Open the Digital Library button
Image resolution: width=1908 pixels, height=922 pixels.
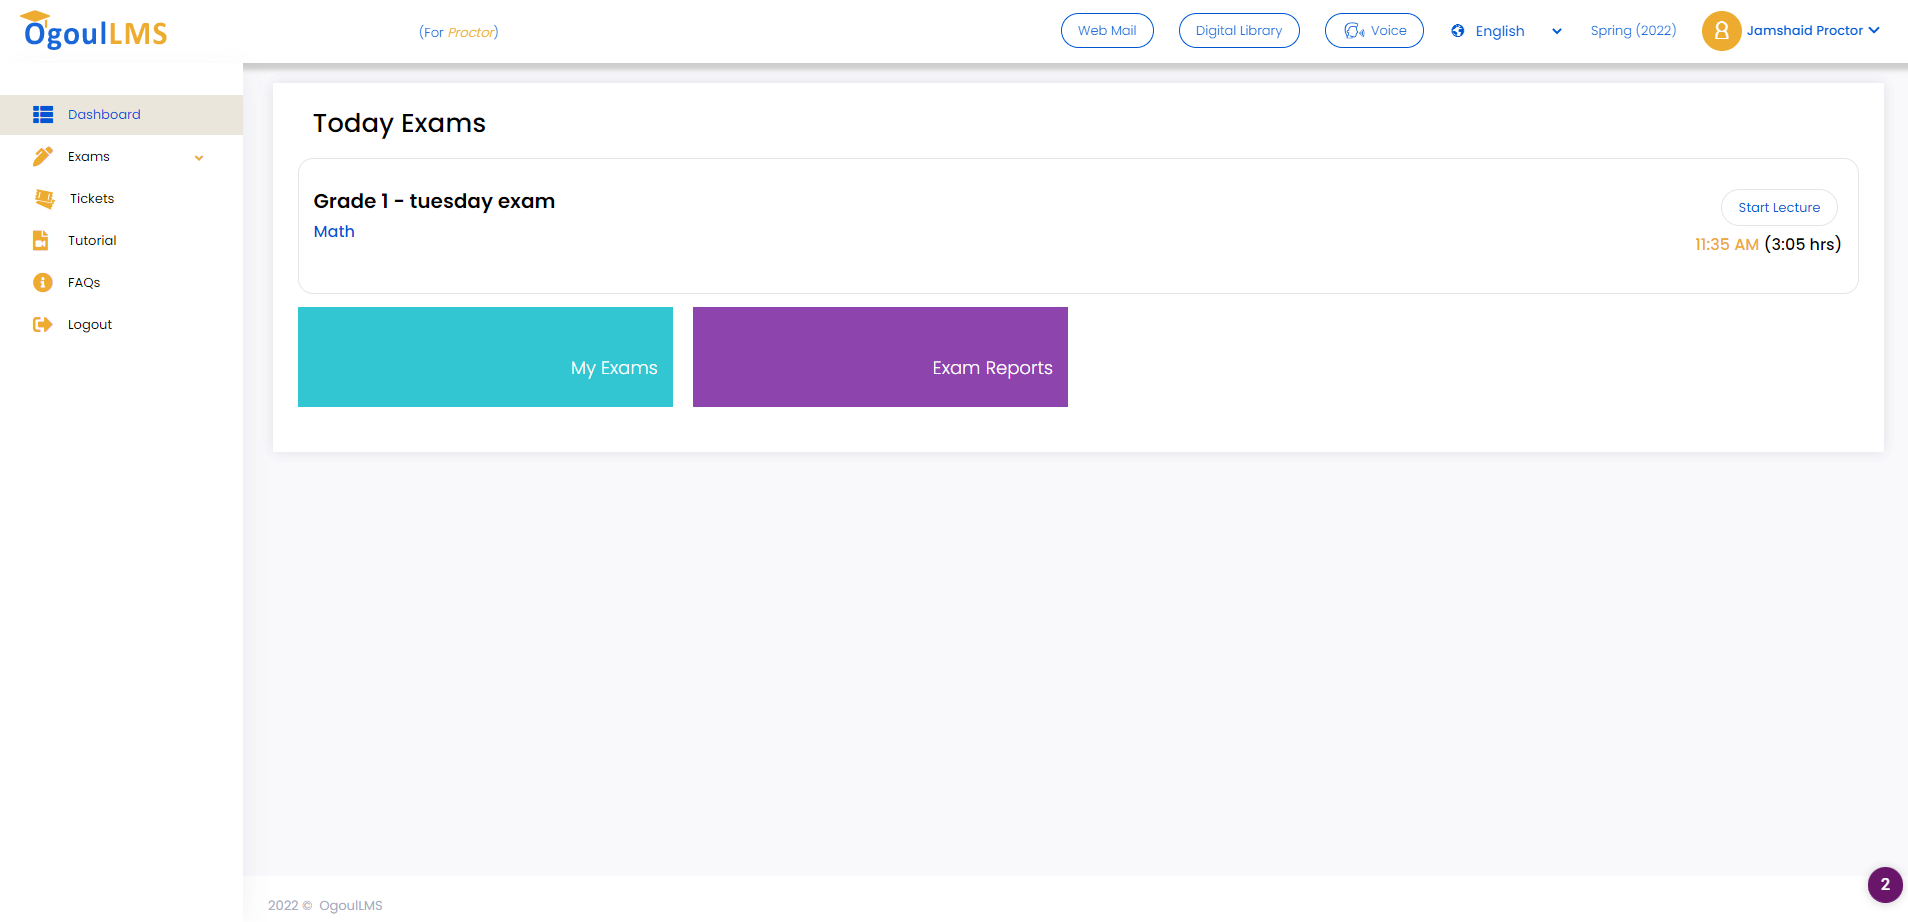click(1239, 31)
